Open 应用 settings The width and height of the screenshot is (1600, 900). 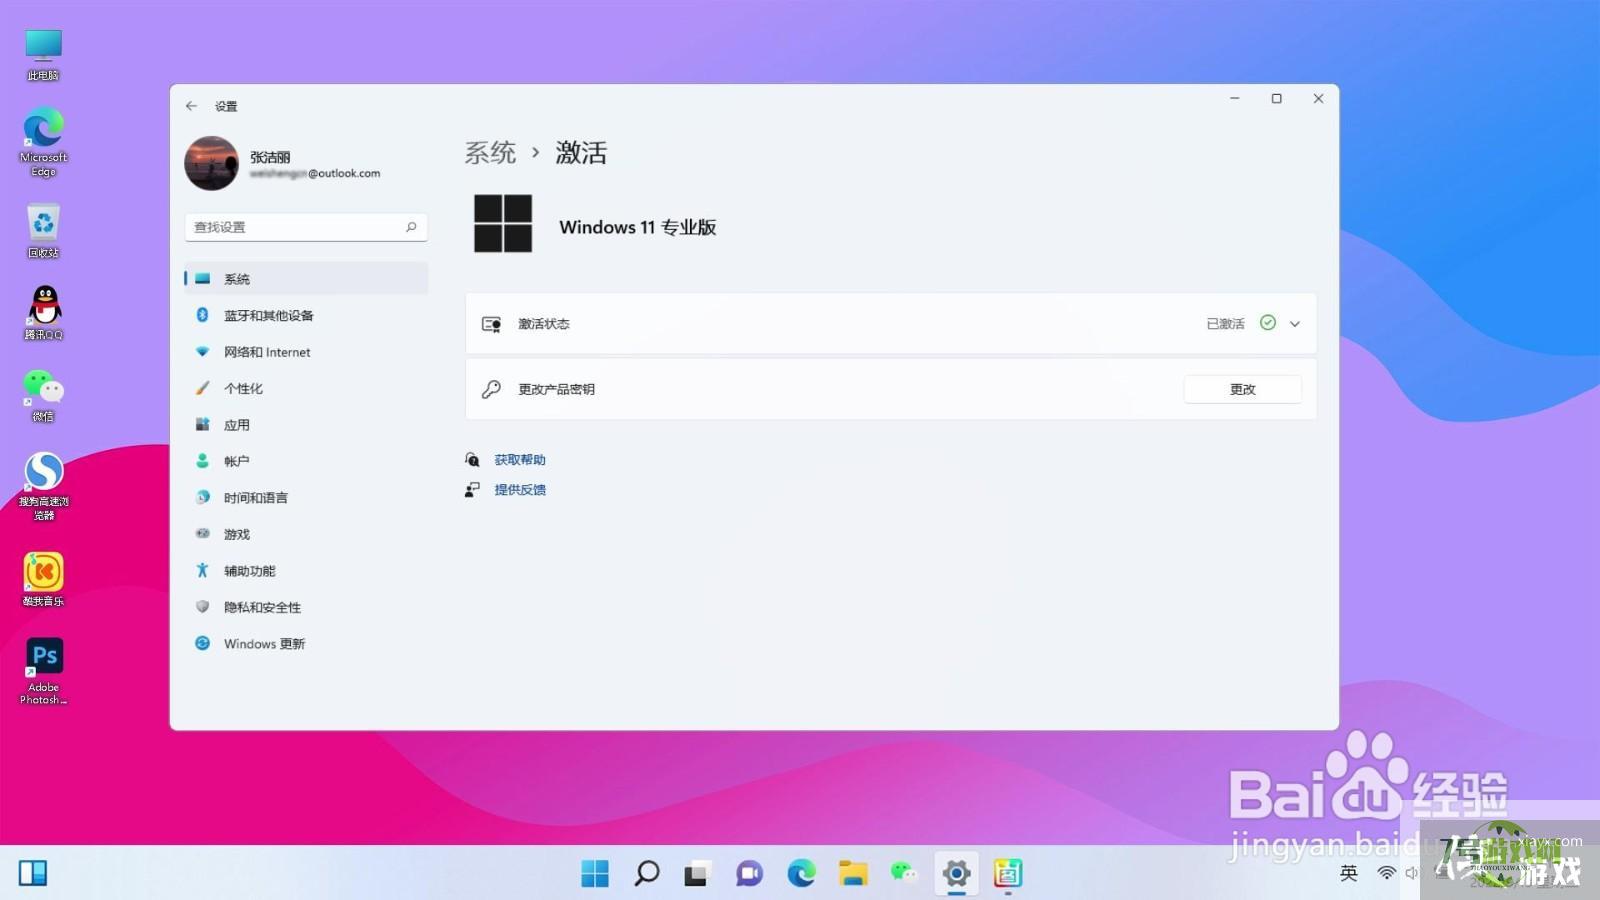click(x=306, y=425)
